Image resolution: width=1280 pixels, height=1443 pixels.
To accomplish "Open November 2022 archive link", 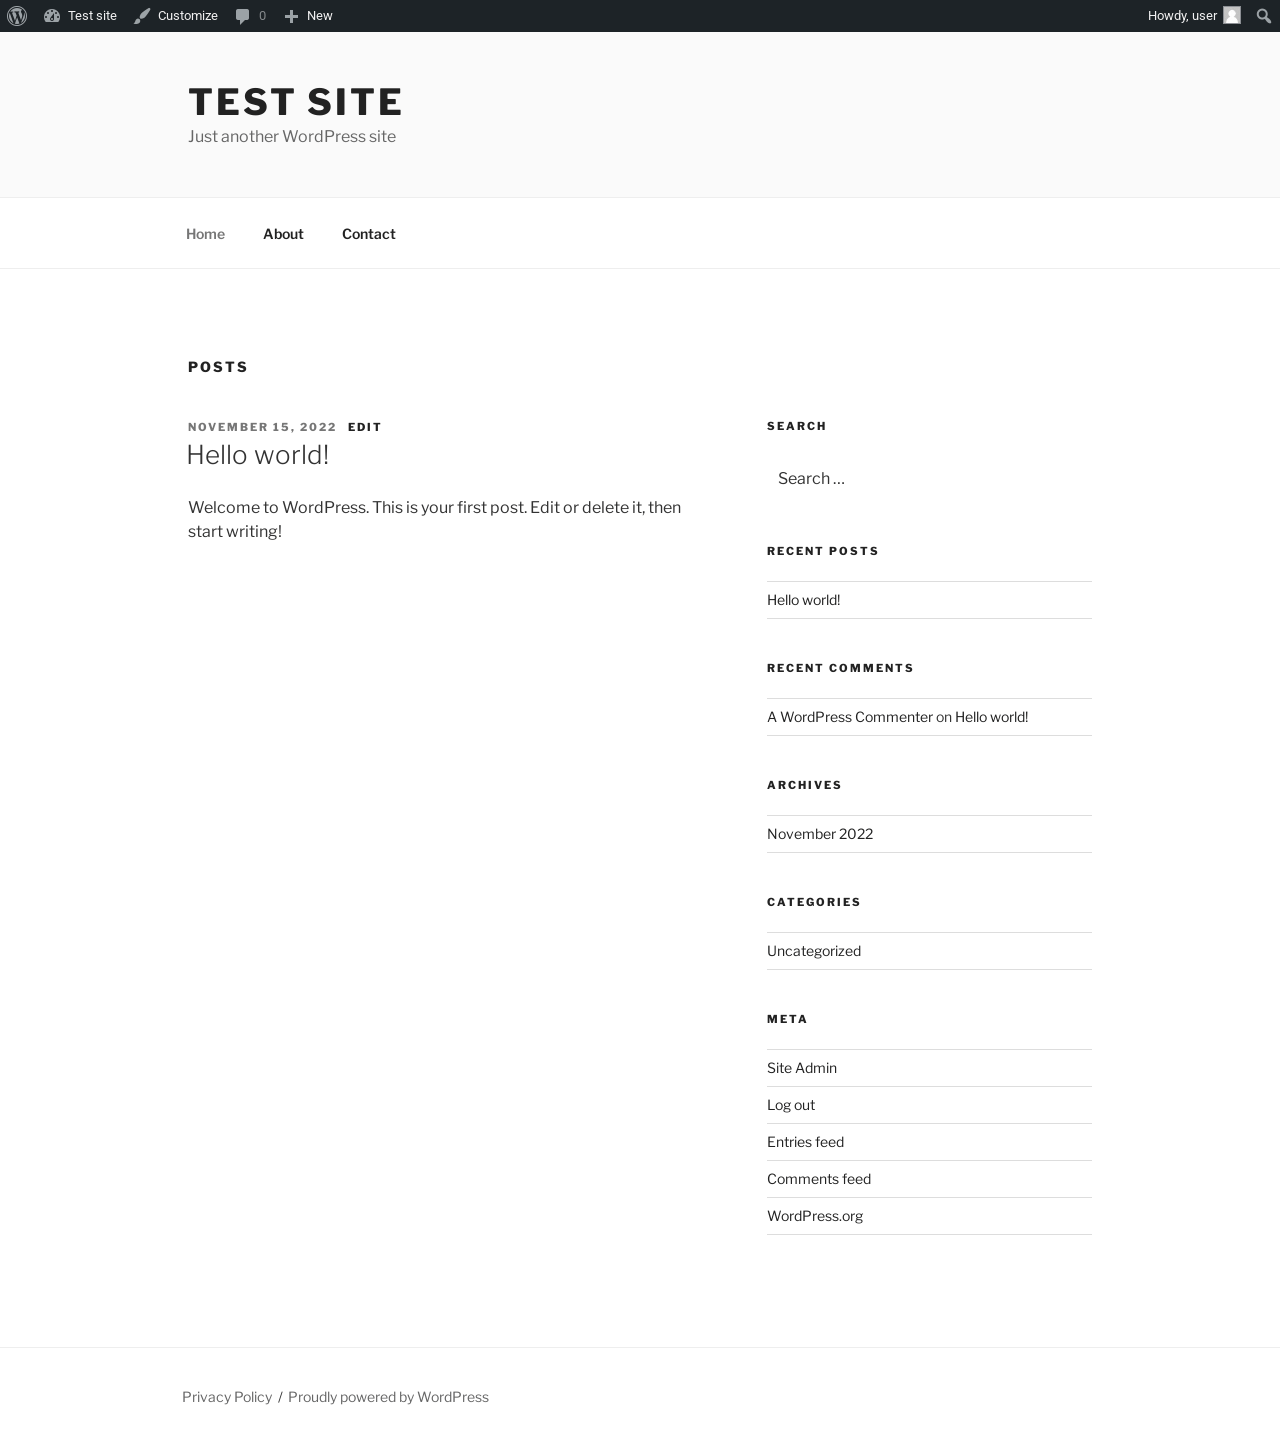I will [x=820, y=834].
